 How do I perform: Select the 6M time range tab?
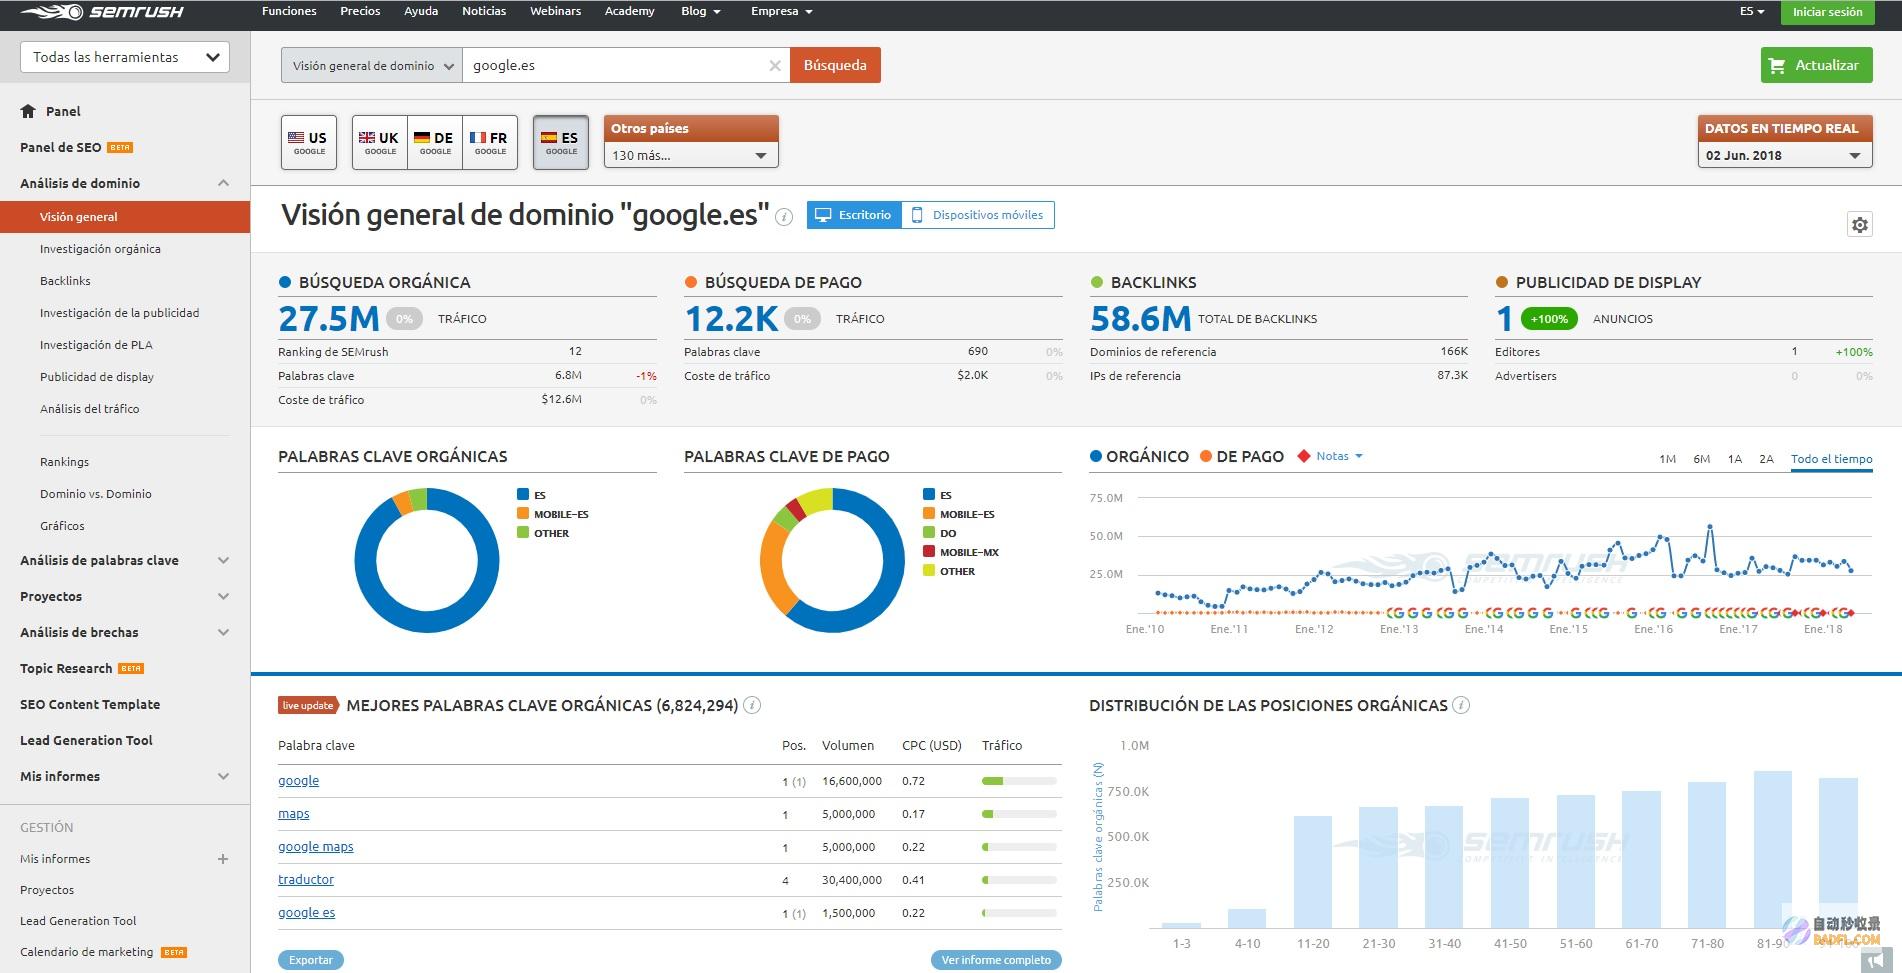click(x=1701, y=459)
